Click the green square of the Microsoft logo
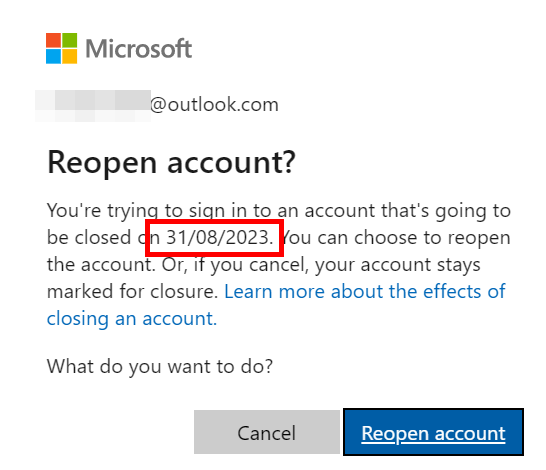This screenshot has height=470, width=546. [70, 40]
